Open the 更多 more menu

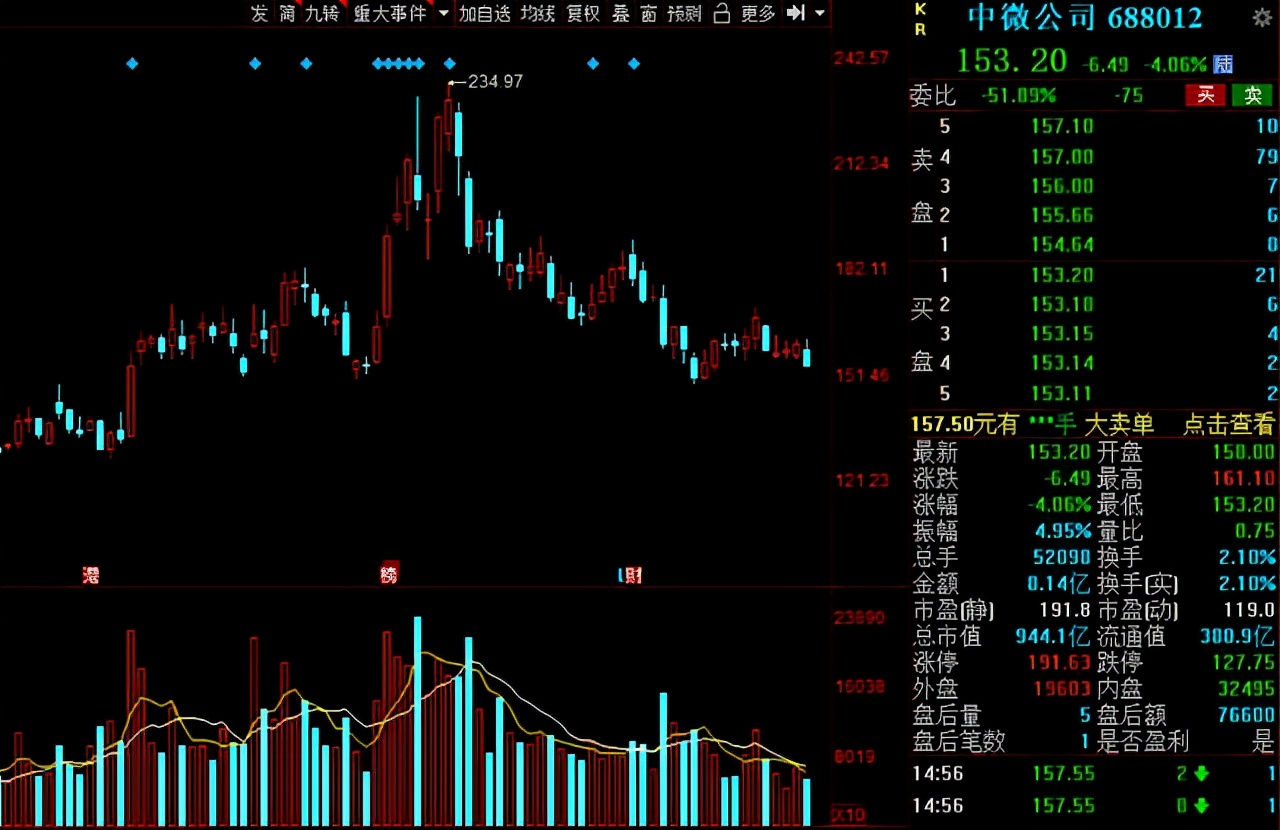(759, 13)
